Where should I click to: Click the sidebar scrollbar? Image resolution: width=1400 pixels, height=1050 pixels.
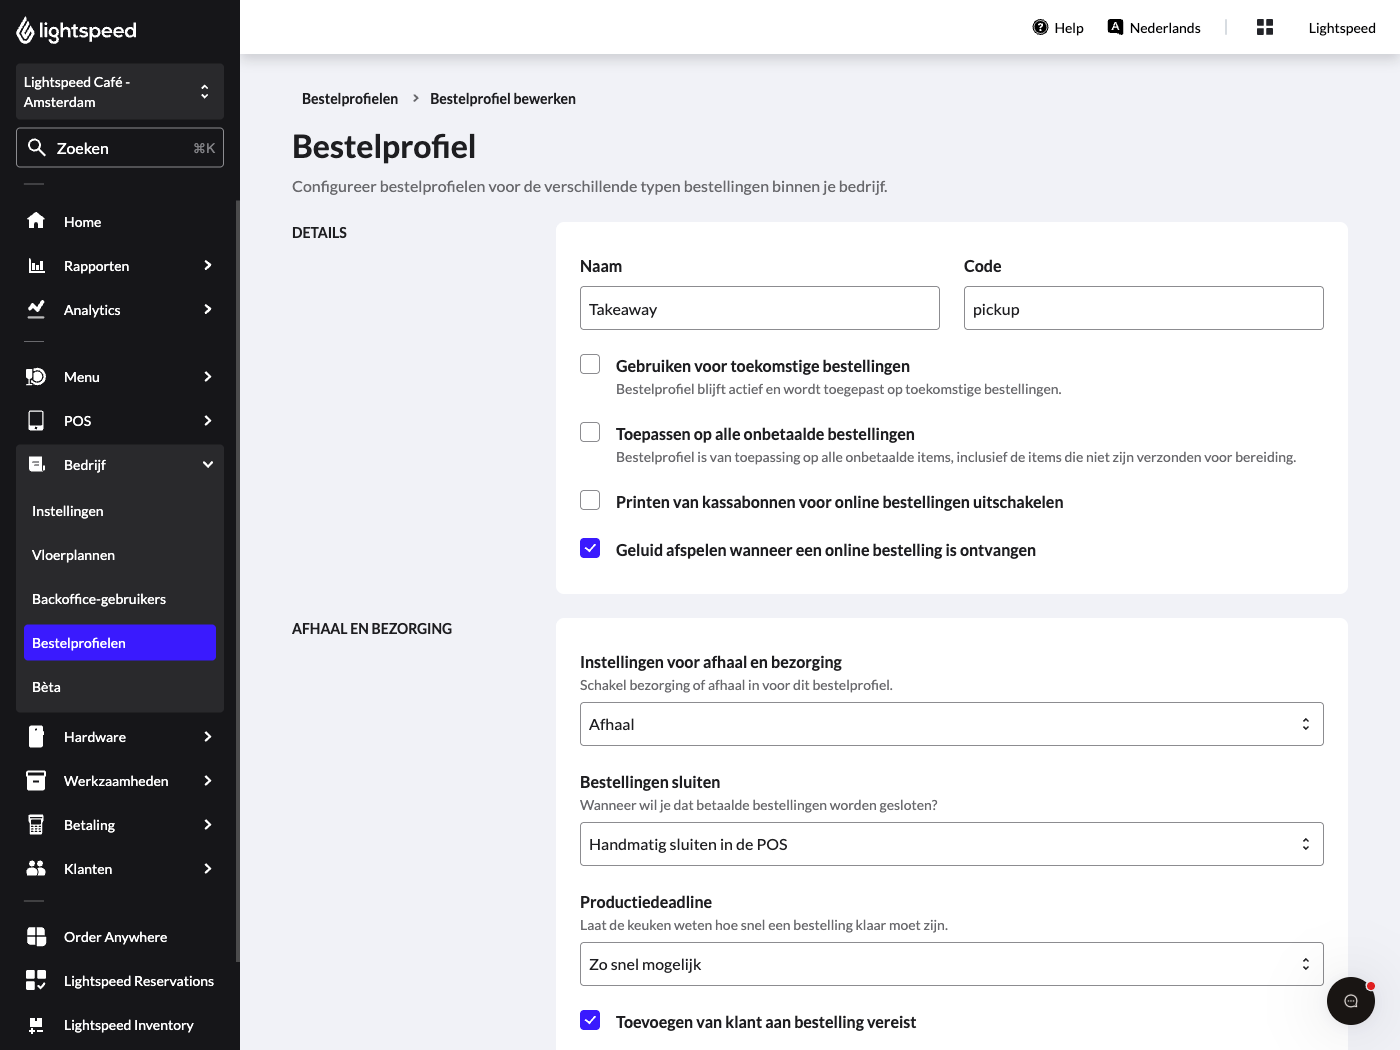pyautogui.click(x=237, y=580)
